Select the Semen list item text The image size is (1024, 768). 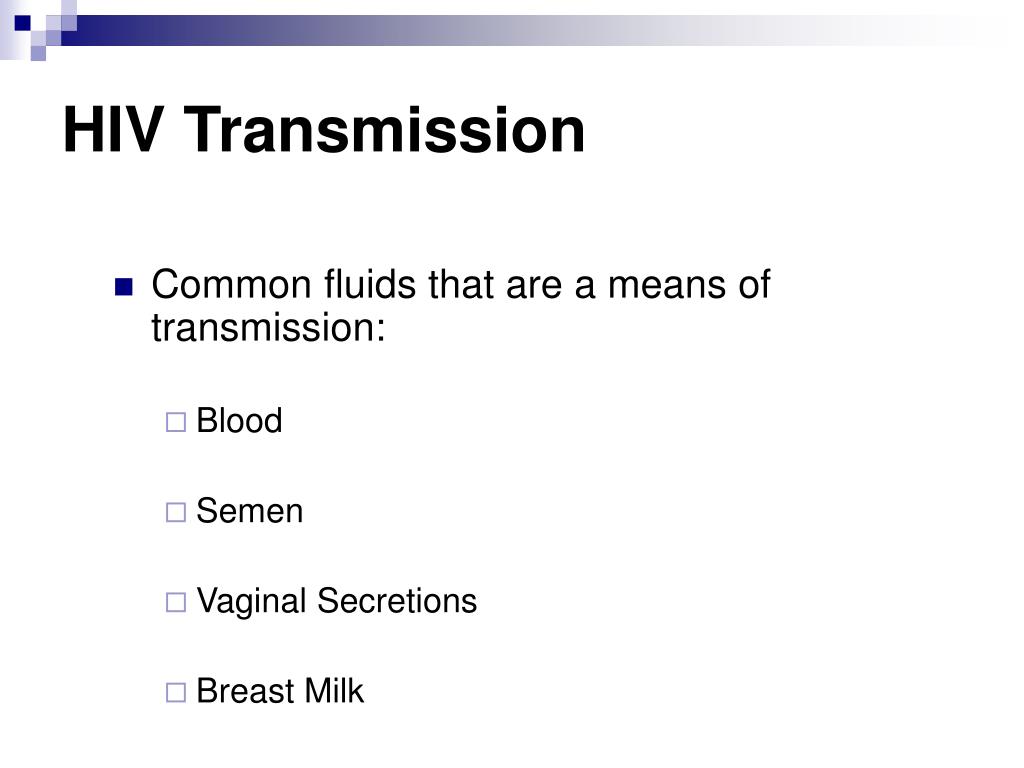coord(249,511)
